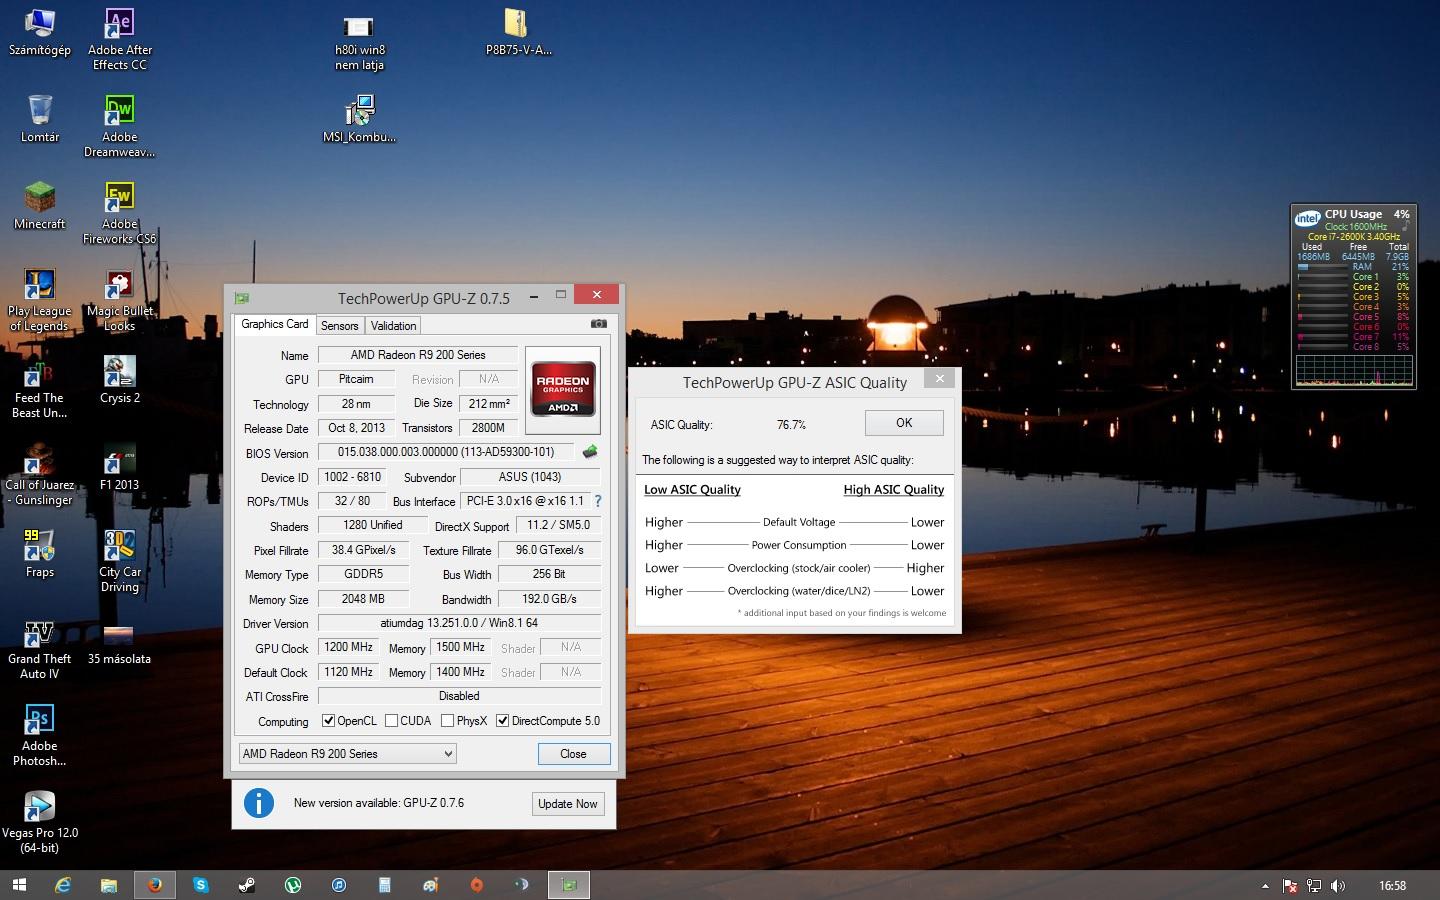The image size is (1440, 900).
Task: Select the Adobe Fireworks CS6 shortcut
Action: (119, 213)
